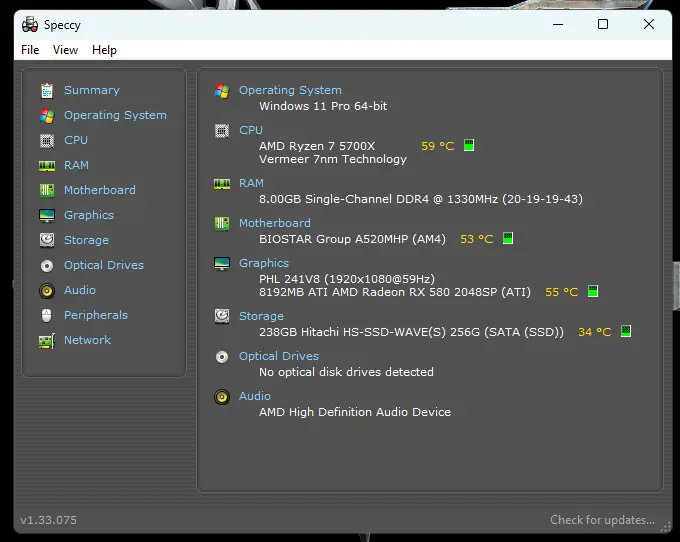
Task: Click the Storage hard drive icon in sidebar
Action: [47, 240]
